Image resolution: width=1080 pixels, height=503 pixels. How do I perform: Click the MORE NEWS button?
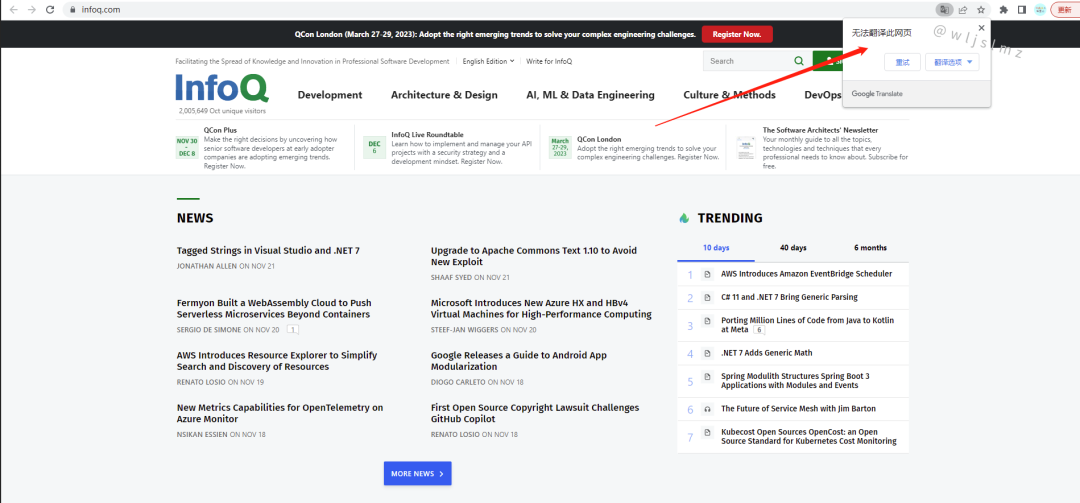point(417,473)
